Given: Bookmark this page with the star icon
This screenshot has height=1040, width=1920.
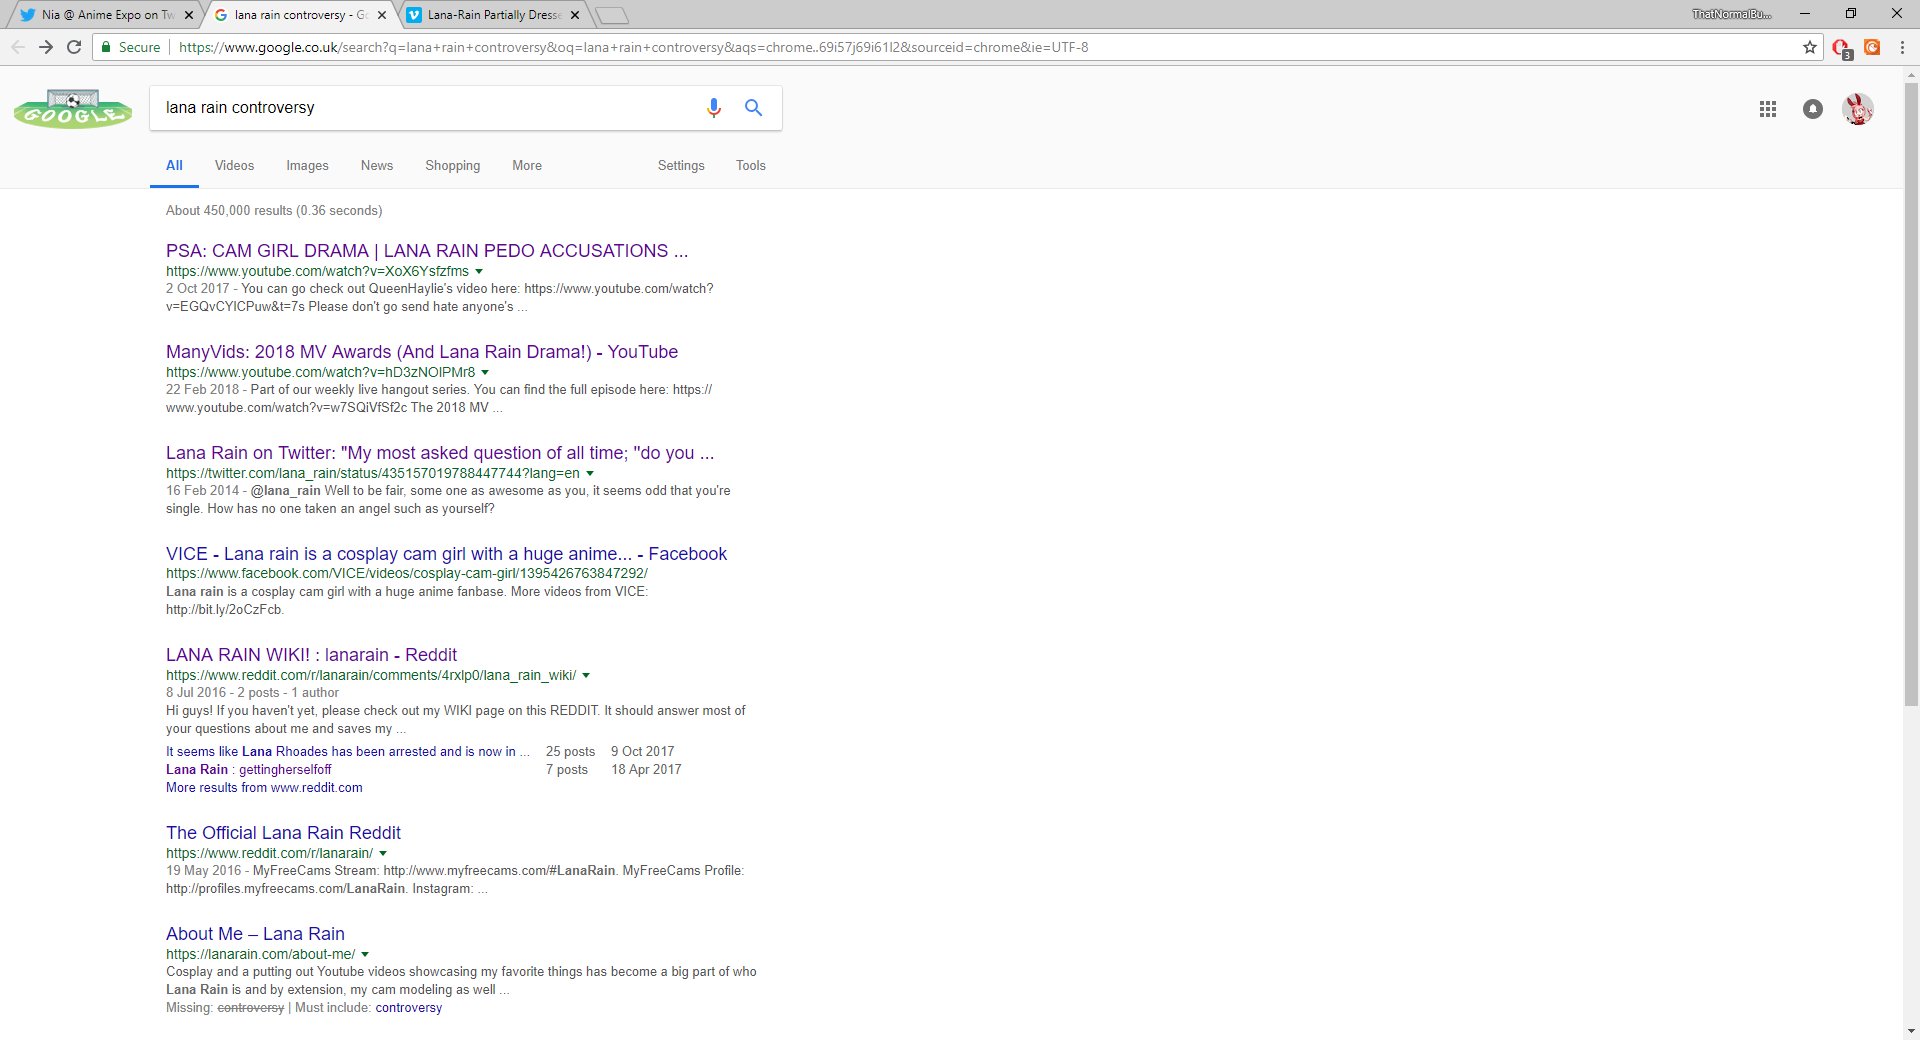Looking at the screenshot, I should click(x=1810, y=47).
